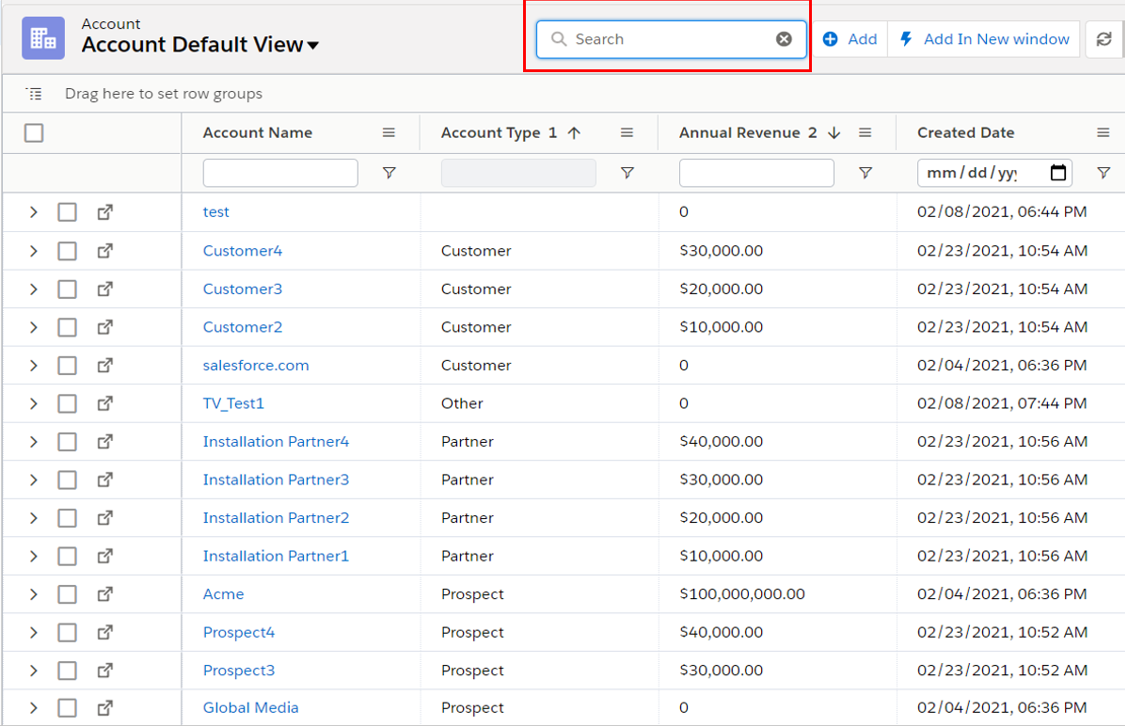1125x726 pixels.
Task: Check the checkbox for salesforce.com row
Action: coord(67,365)
